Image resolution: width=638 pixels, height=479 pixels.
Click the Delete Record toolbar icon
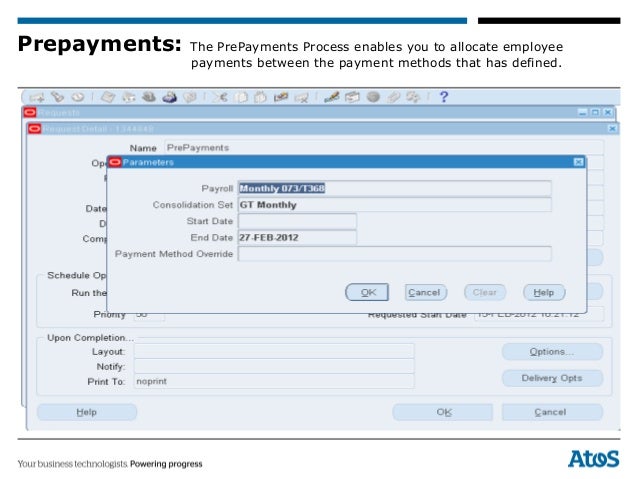click(x=302, y=97)
